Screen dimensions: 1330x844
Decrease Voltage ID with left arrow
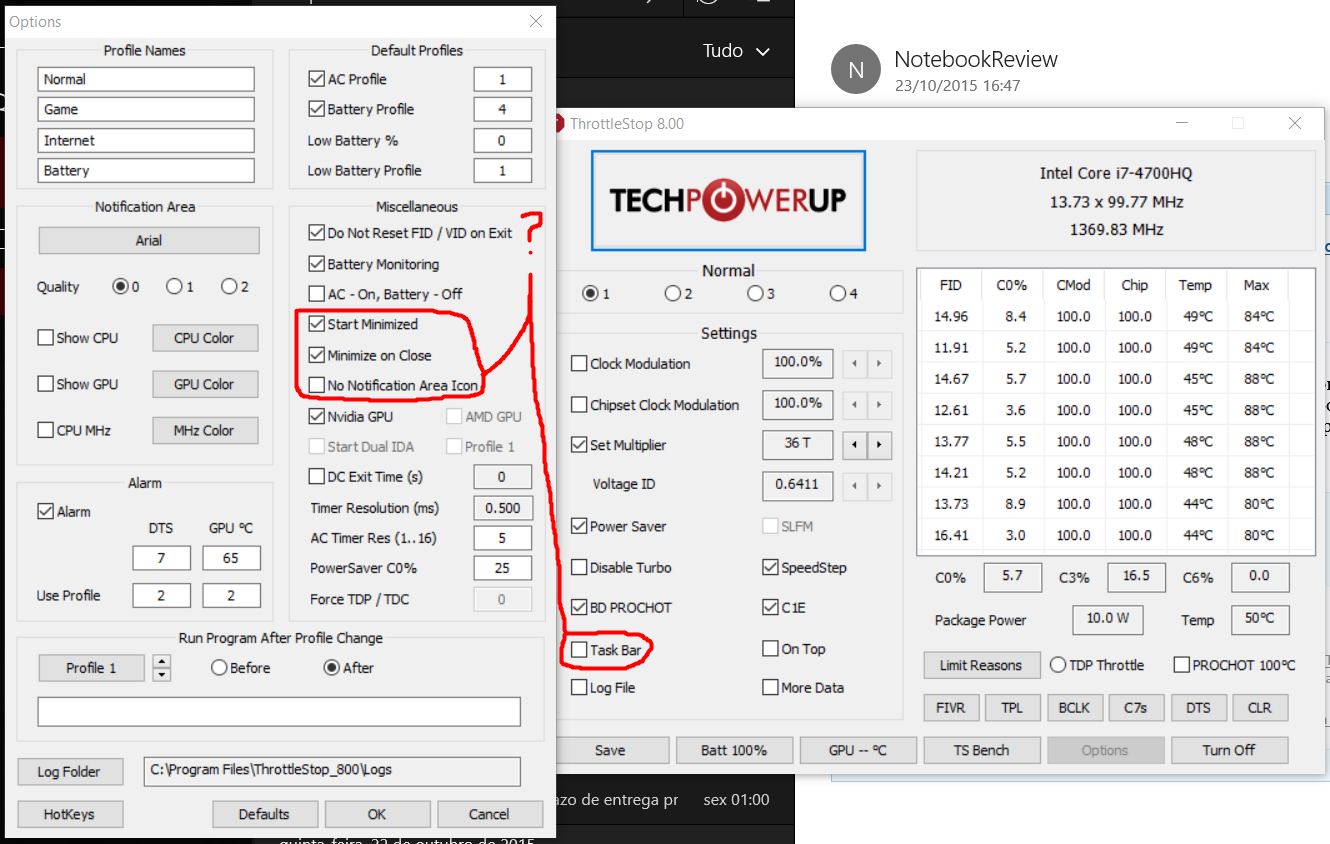point(854,486)
